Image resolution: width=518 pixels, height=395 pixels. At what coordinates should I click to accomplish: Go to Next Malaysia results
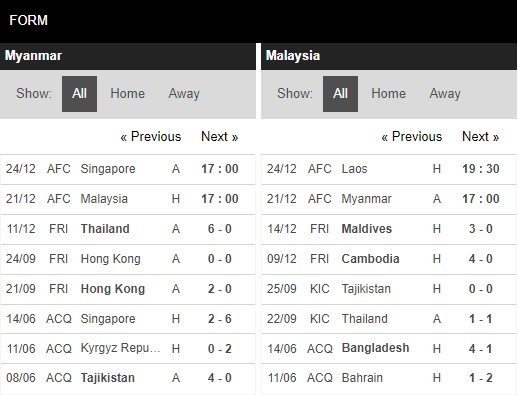(x=480, y=137)
